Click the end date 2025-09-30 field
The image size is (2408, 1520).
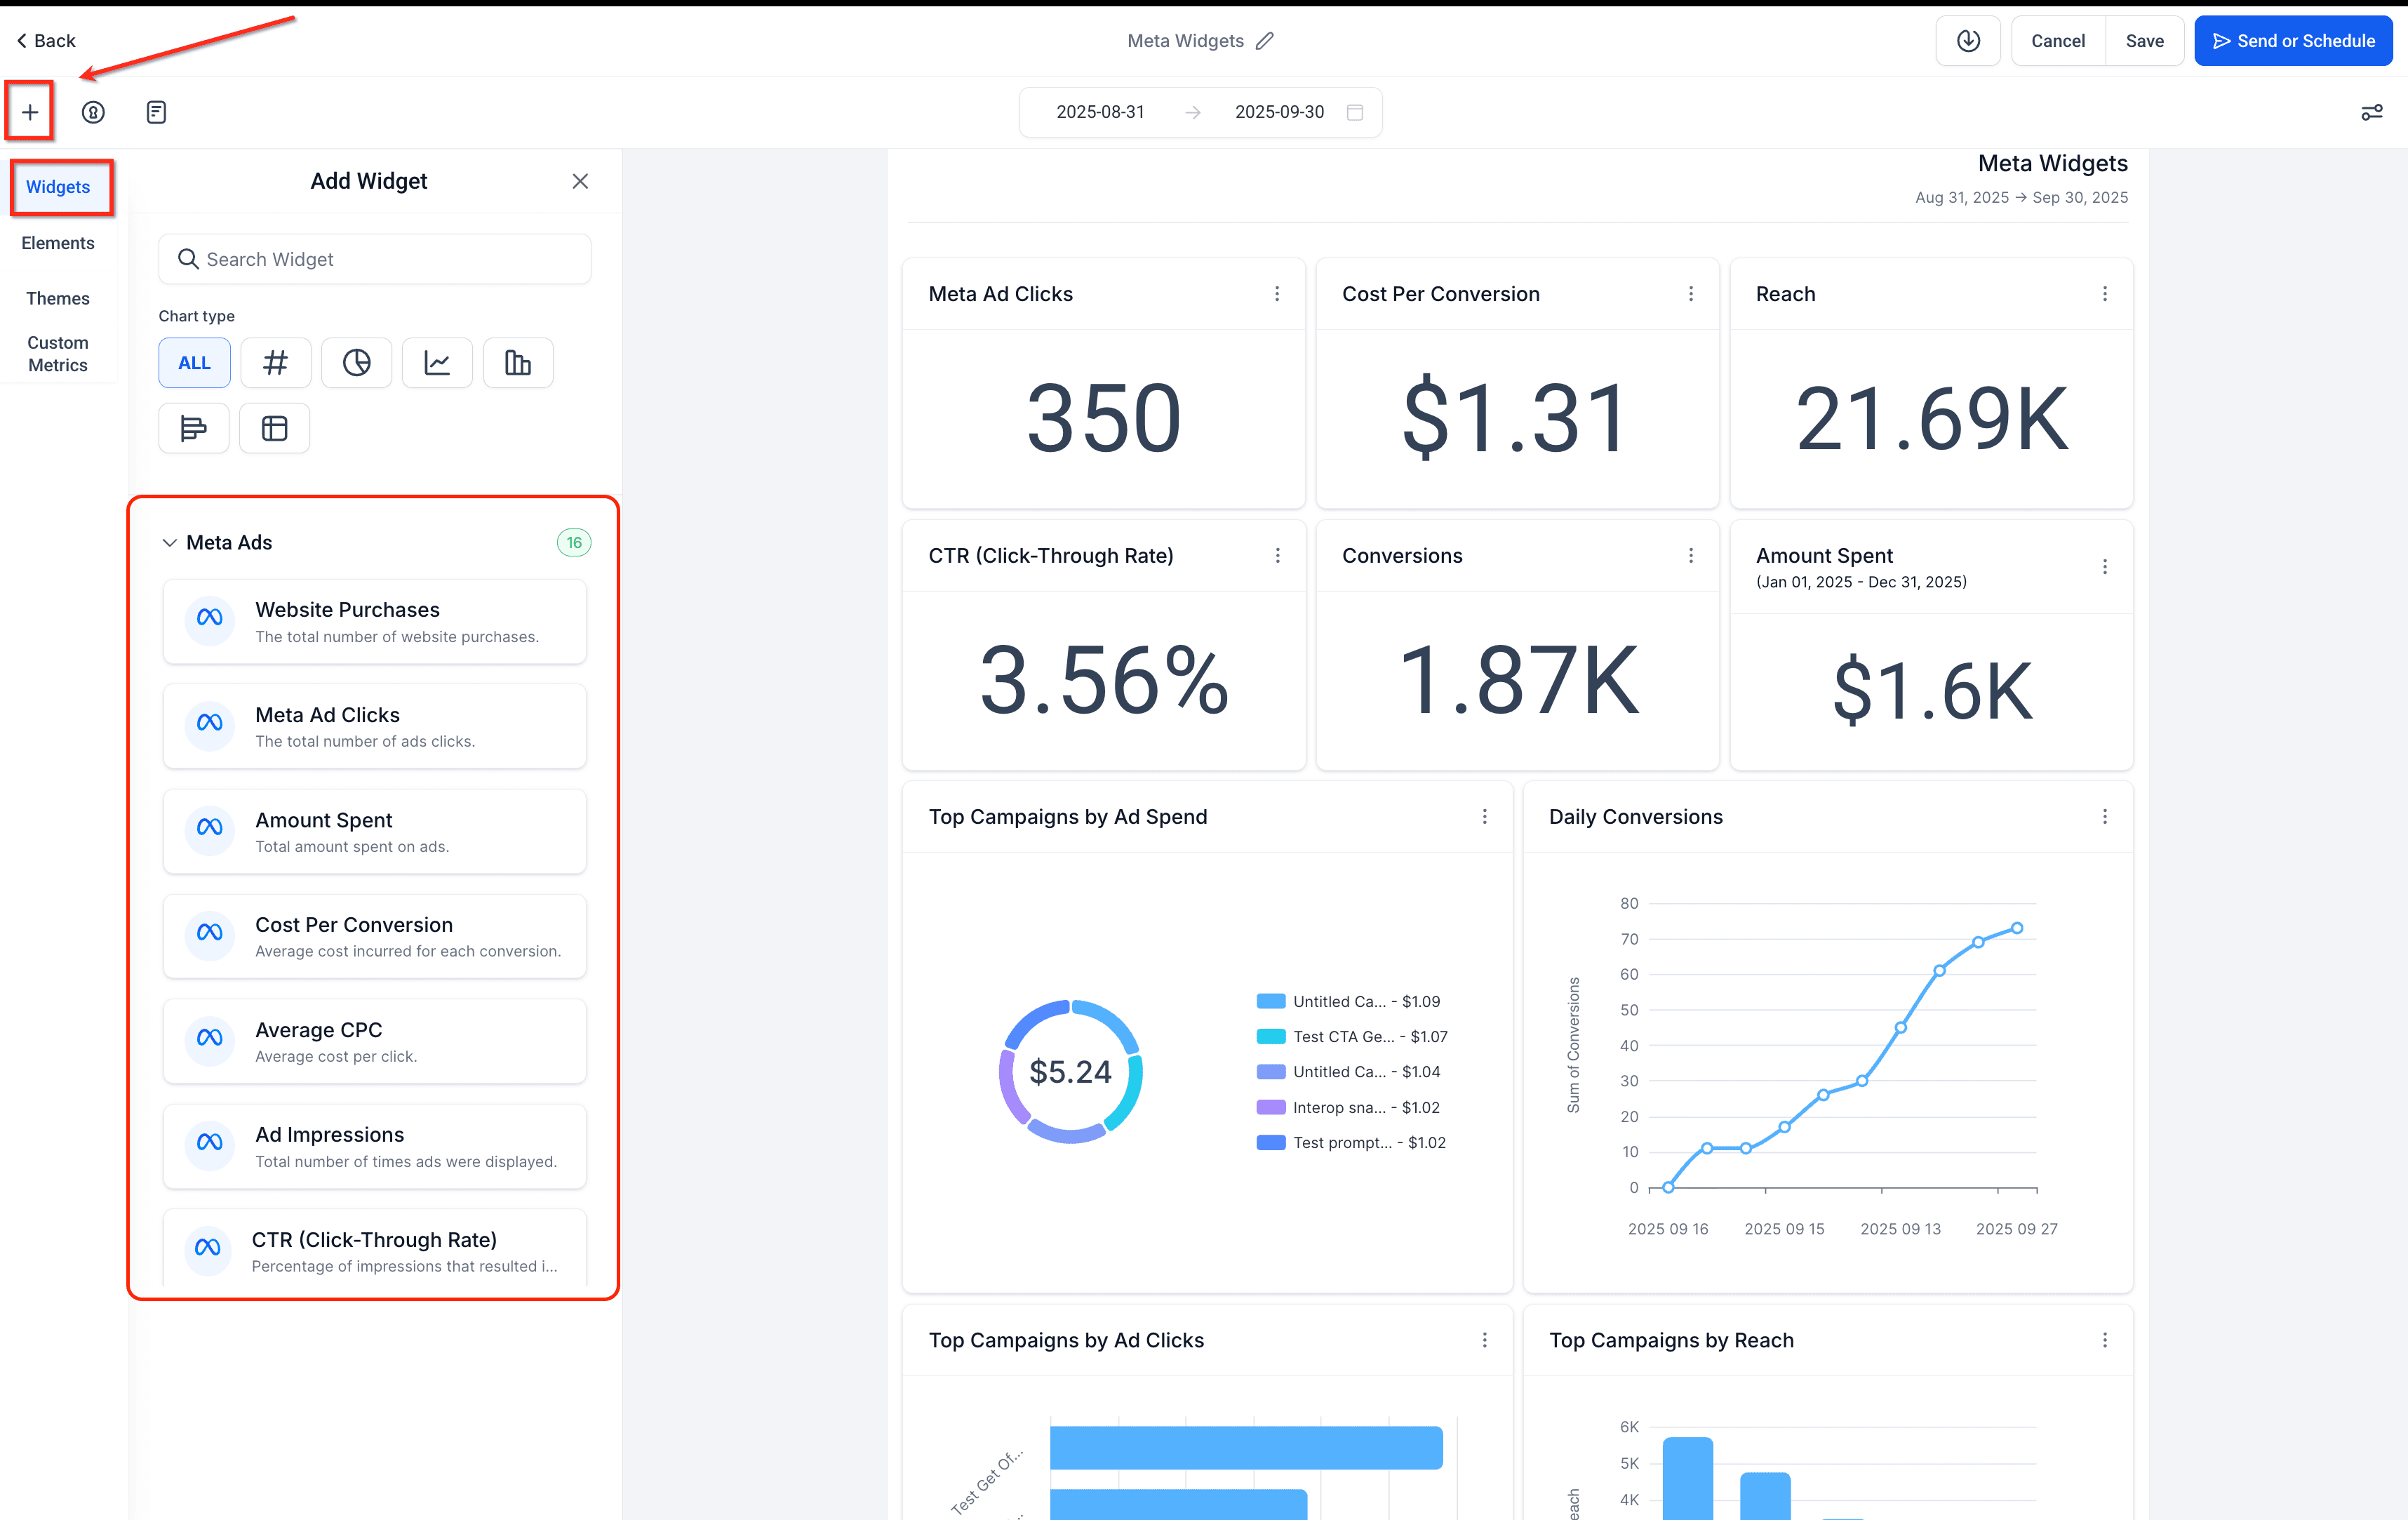[1279, 112]
